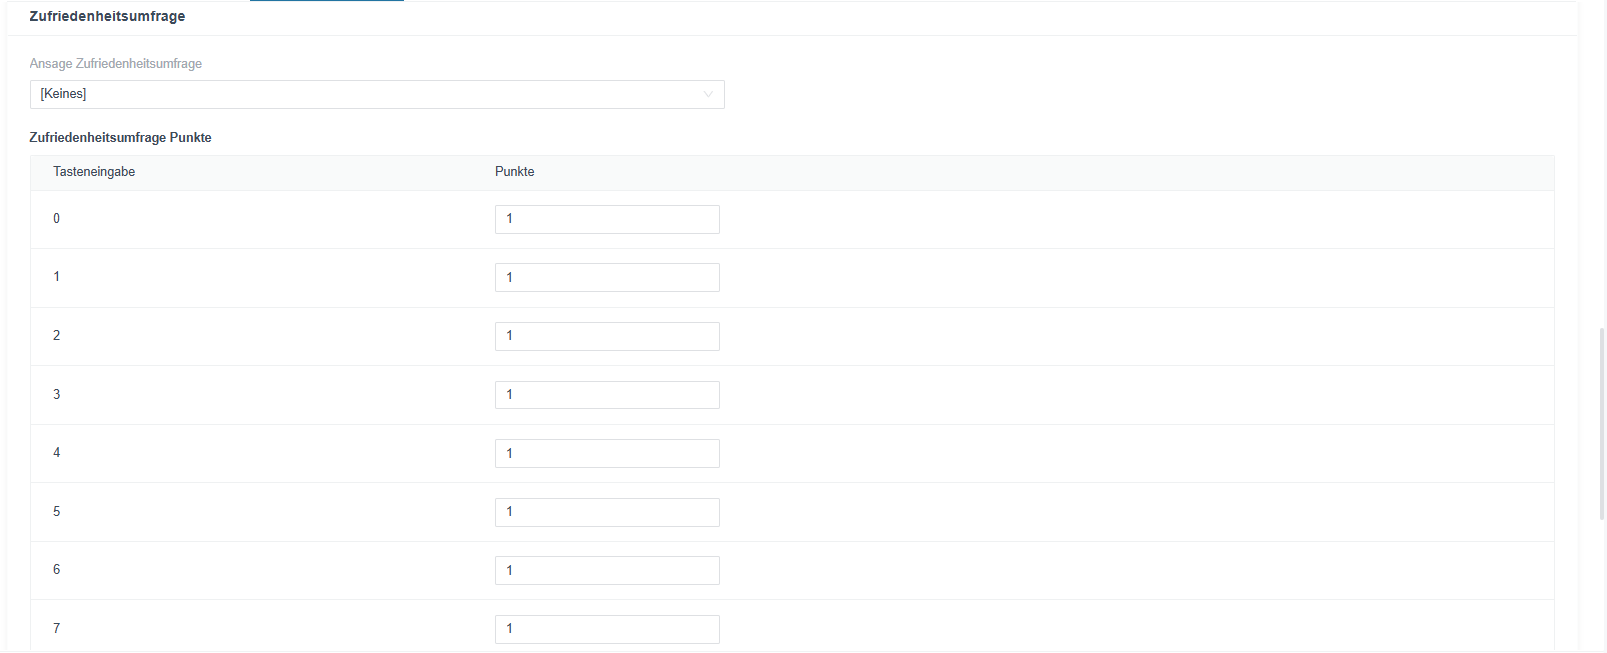Image resolution: width=1607 pixels, height=653 pixels.
Task: Edit the Punkte field for key 2
Action: tap(607, 336)
